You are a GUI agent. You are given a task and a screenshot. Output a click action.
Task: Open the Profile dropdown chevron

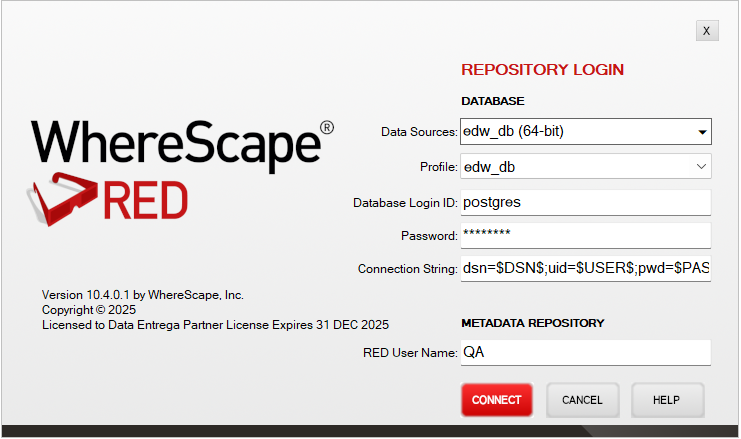click(701, 166)
